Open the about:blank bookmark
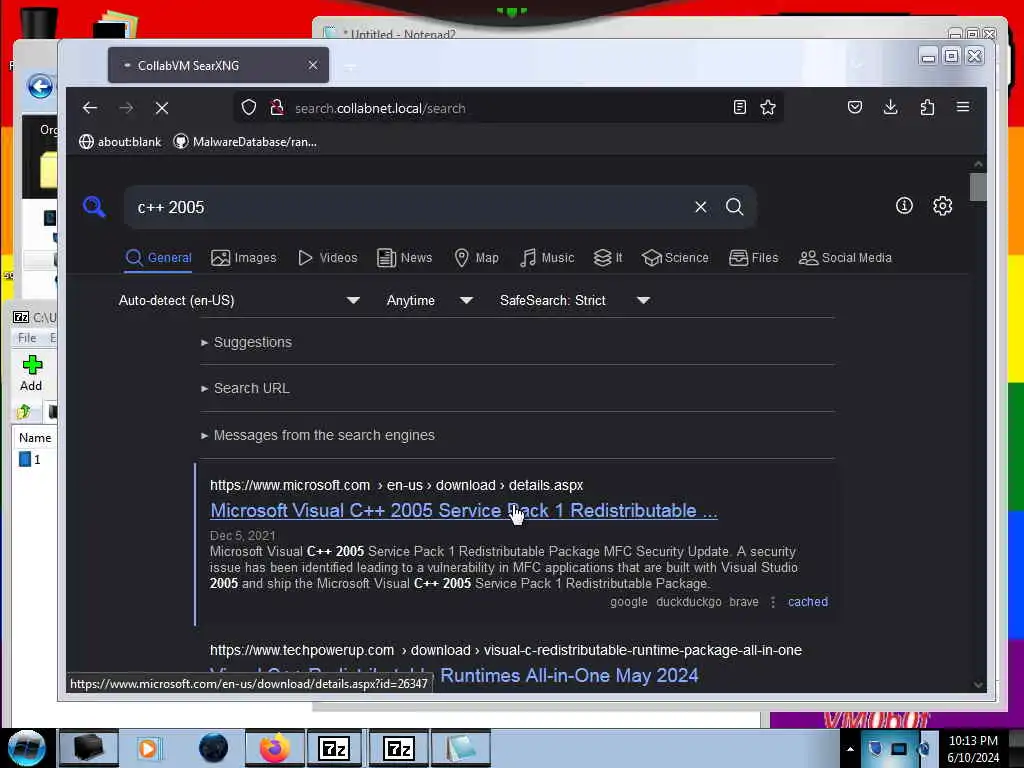 tap(120, 142)
